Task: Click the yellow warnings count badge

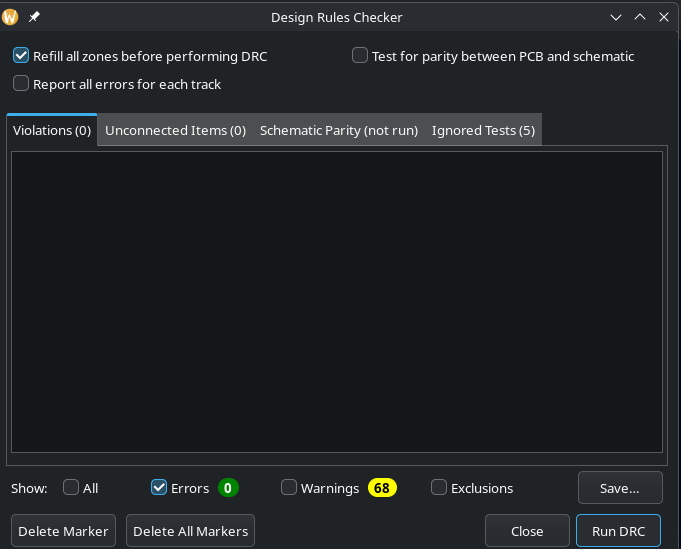Action: pyautogui.click(x=382, y=488)
